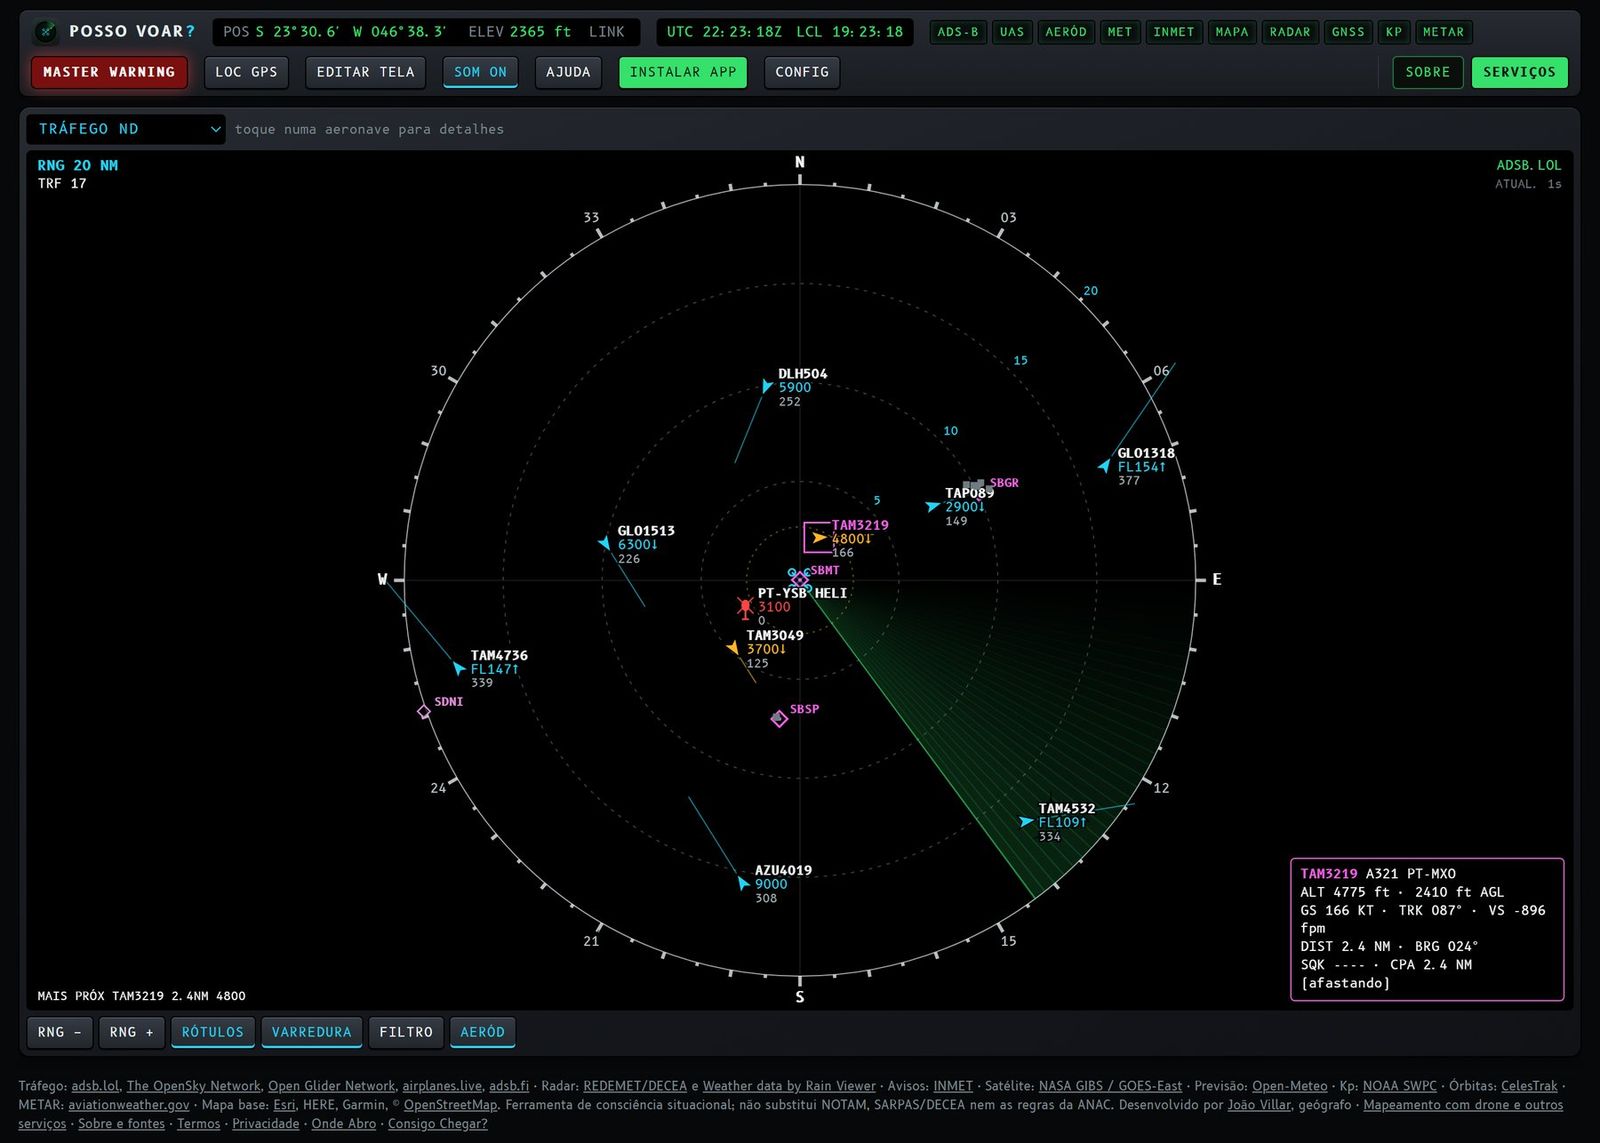
Task: Click the GLO1318 aircraft icon
Action: click(1104, 466)
